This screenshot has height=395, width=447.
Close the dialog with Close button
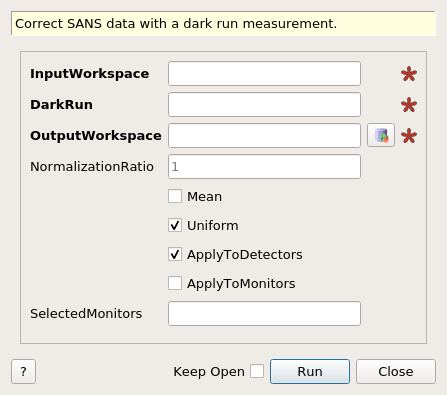click(396, 371)
